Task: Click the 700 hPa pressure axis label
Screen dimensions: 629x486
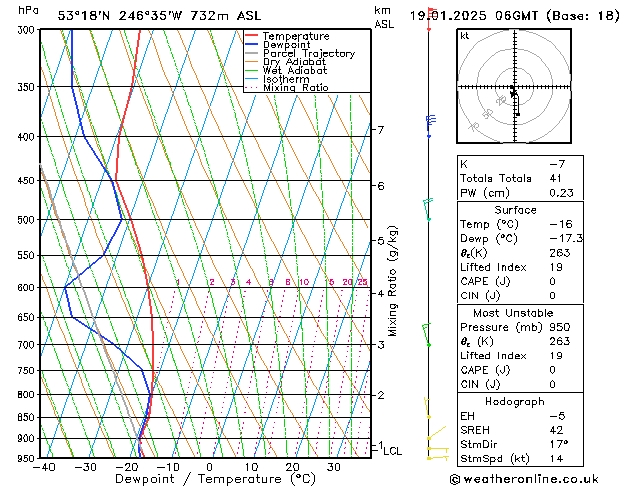Action: pos(28,345)
